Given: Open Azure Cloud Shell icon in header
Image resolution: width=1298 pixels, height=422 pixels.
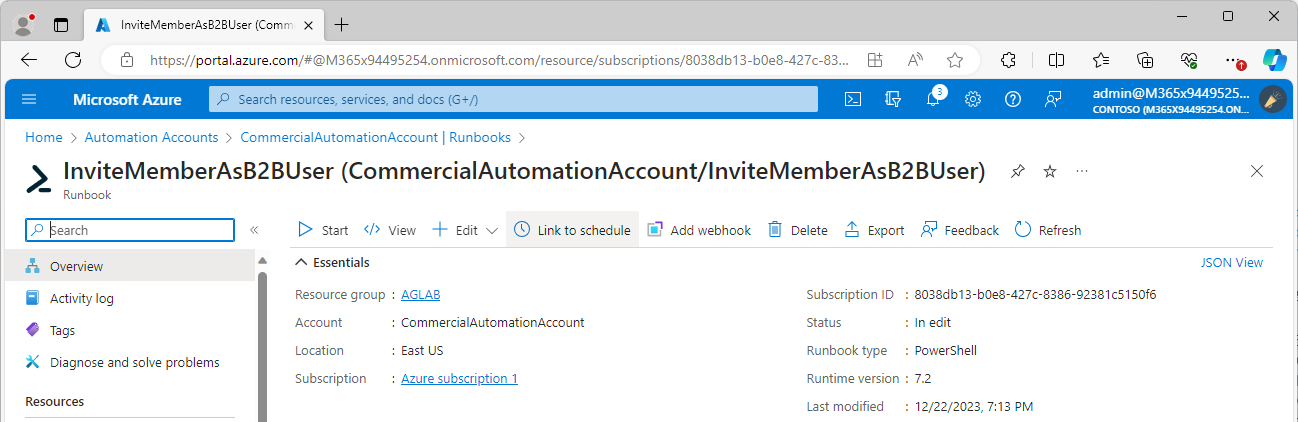Looking at the screenshot, I should point(853,99).
